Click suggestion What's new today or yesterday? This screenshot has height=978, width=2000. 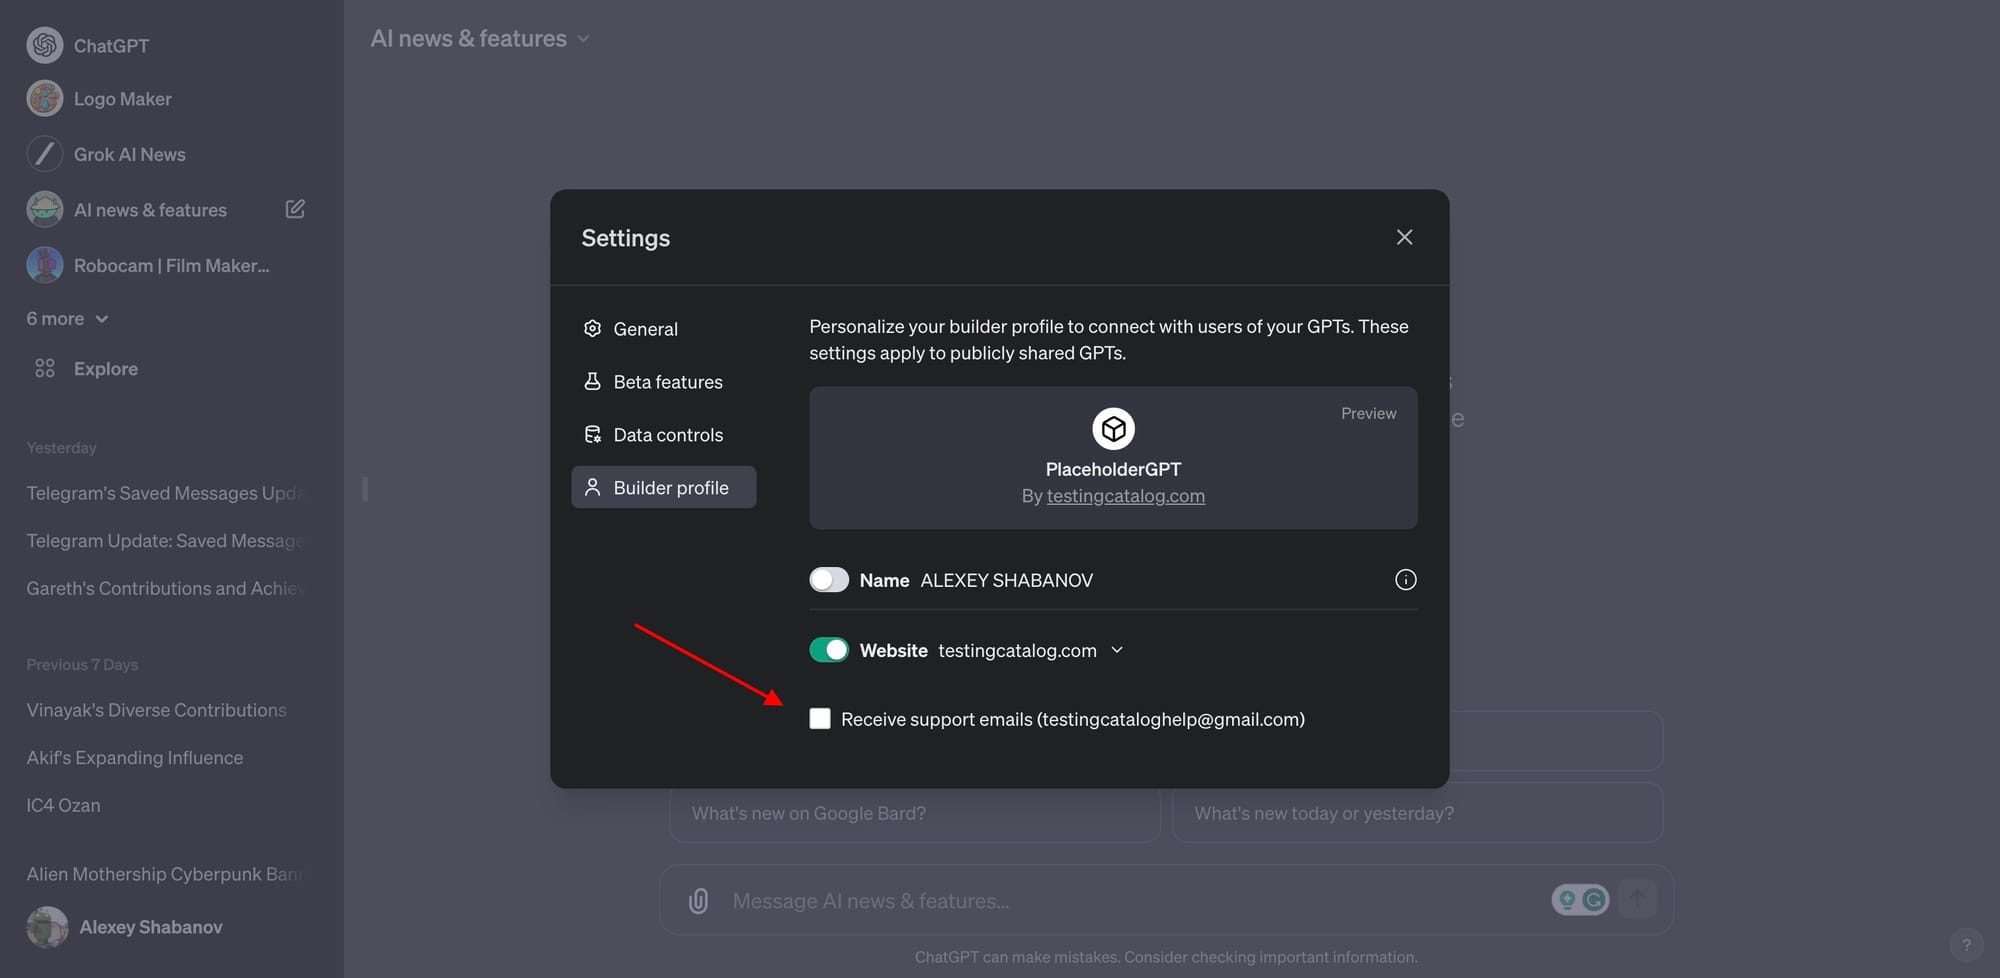coord(1418,813)
